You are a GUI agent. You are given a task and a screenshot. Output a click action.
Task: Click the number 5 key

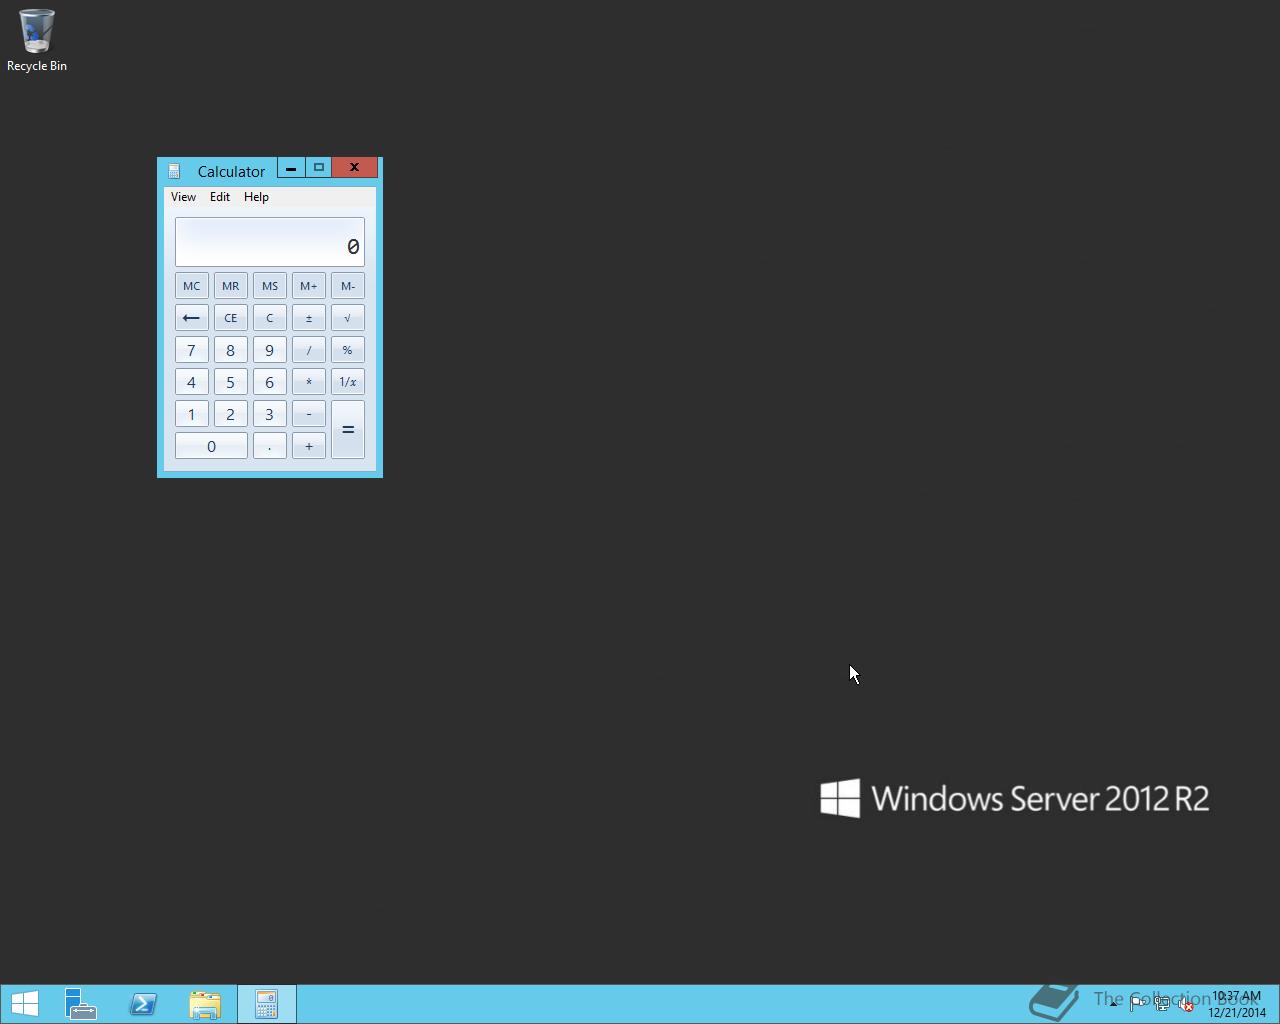pos(230,382)
